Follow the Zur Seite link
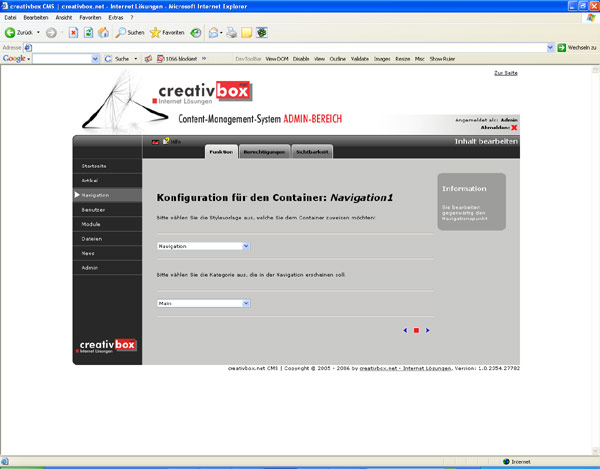The width and height of the screenshot is (600, 469). click(505, 74)
